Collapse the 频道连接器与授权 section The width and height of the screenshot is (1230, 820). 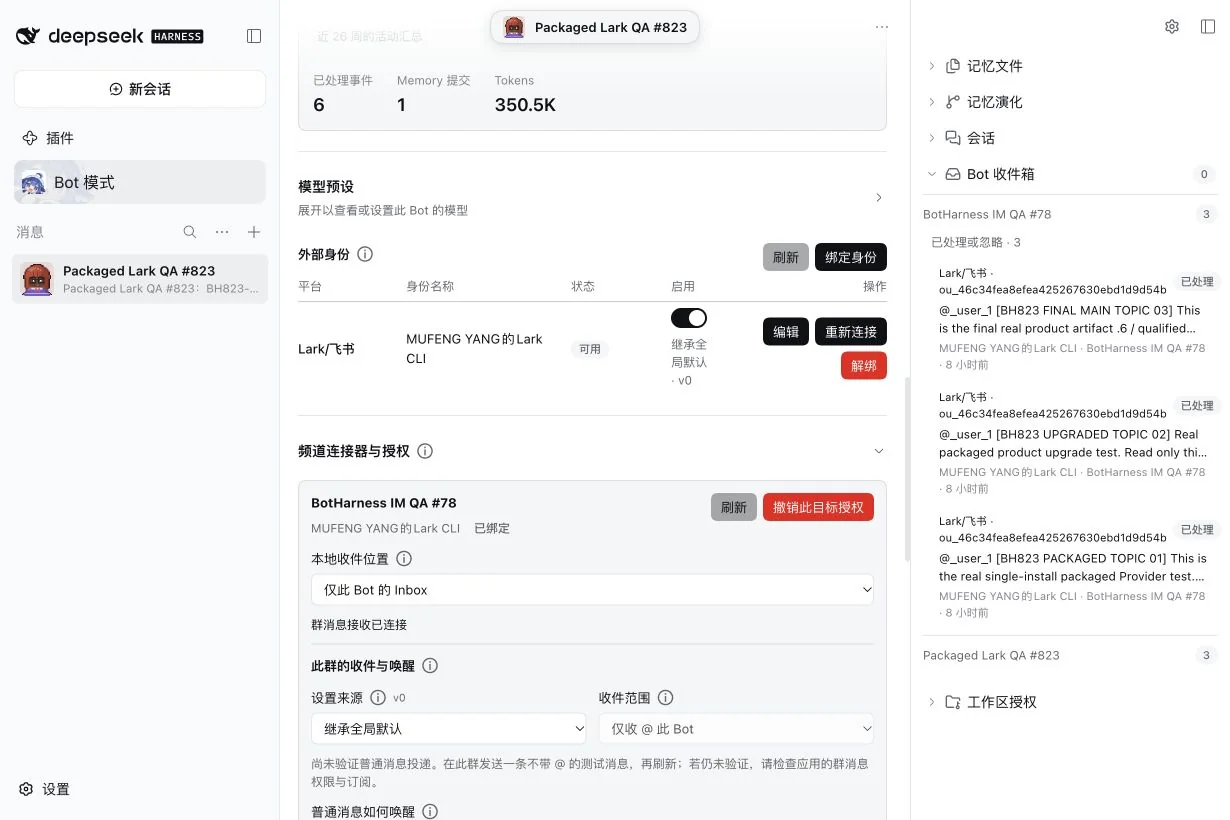pos(879,451)
